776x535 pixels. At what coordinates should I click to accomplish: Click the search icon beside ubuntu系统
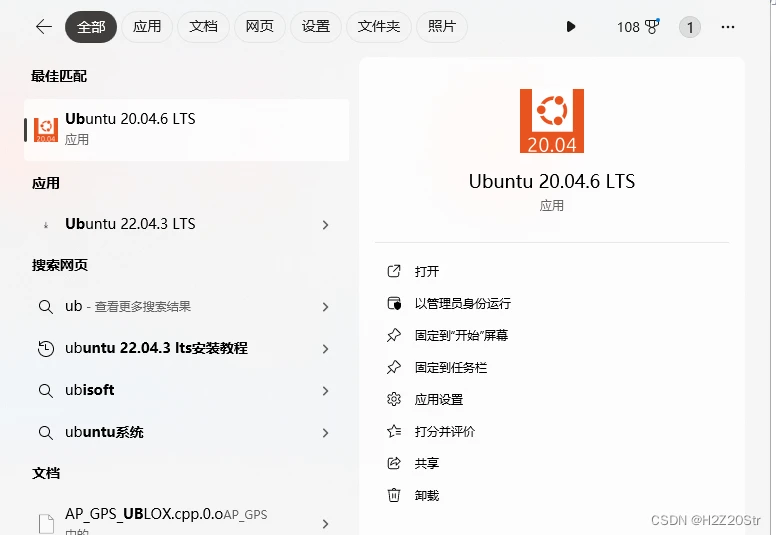coord(46,433)
